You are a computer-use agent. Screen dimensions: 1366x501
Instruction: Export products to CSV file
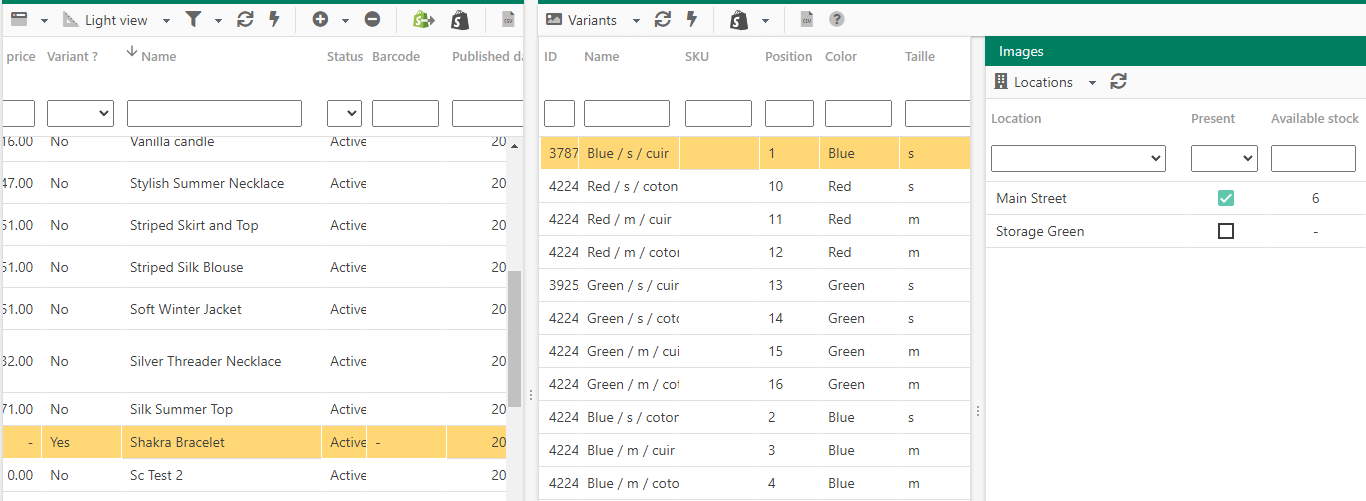pos(508,20)
